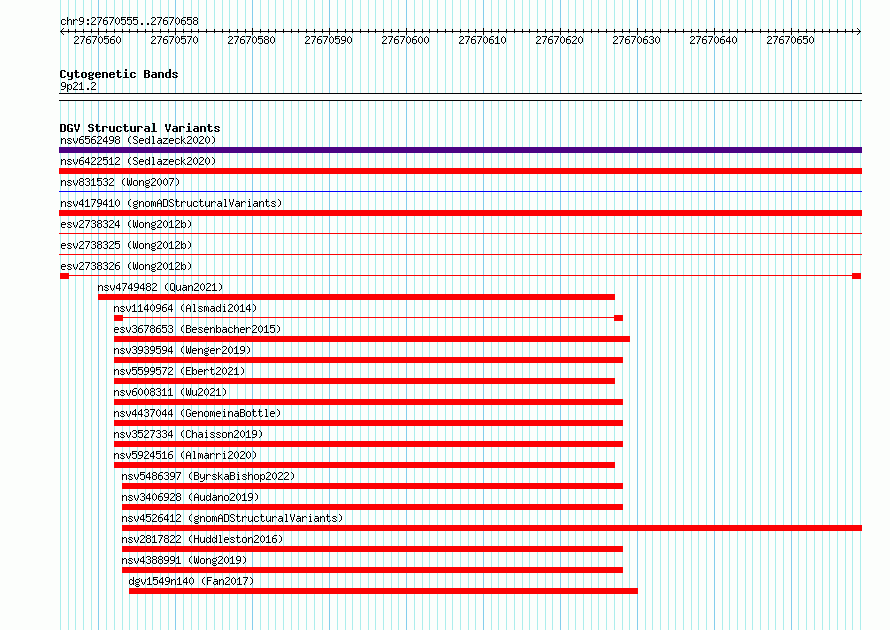Click the chr9:27670555..27670658 region label
Image resolution: width=890 pixels, height=630 pixels.
click(129, 22)
